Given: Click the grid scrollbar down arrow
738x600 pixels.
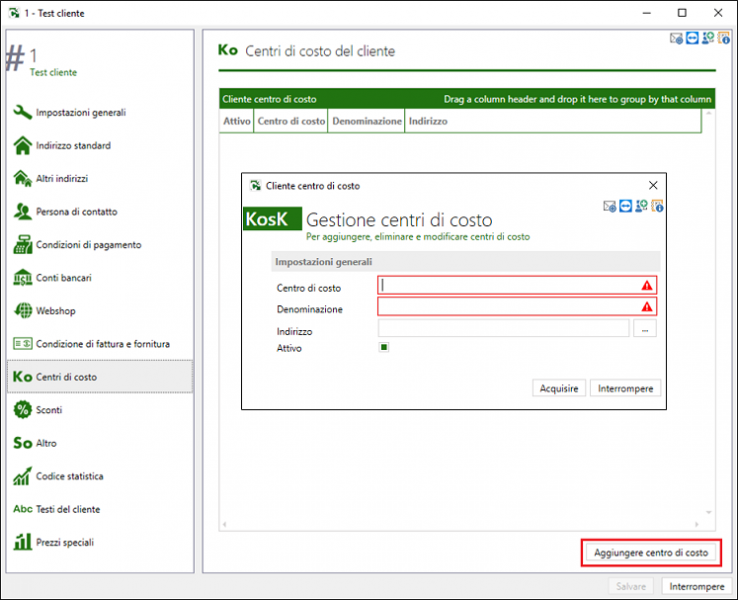Looking at the screenshot, I should pos(708,512).
